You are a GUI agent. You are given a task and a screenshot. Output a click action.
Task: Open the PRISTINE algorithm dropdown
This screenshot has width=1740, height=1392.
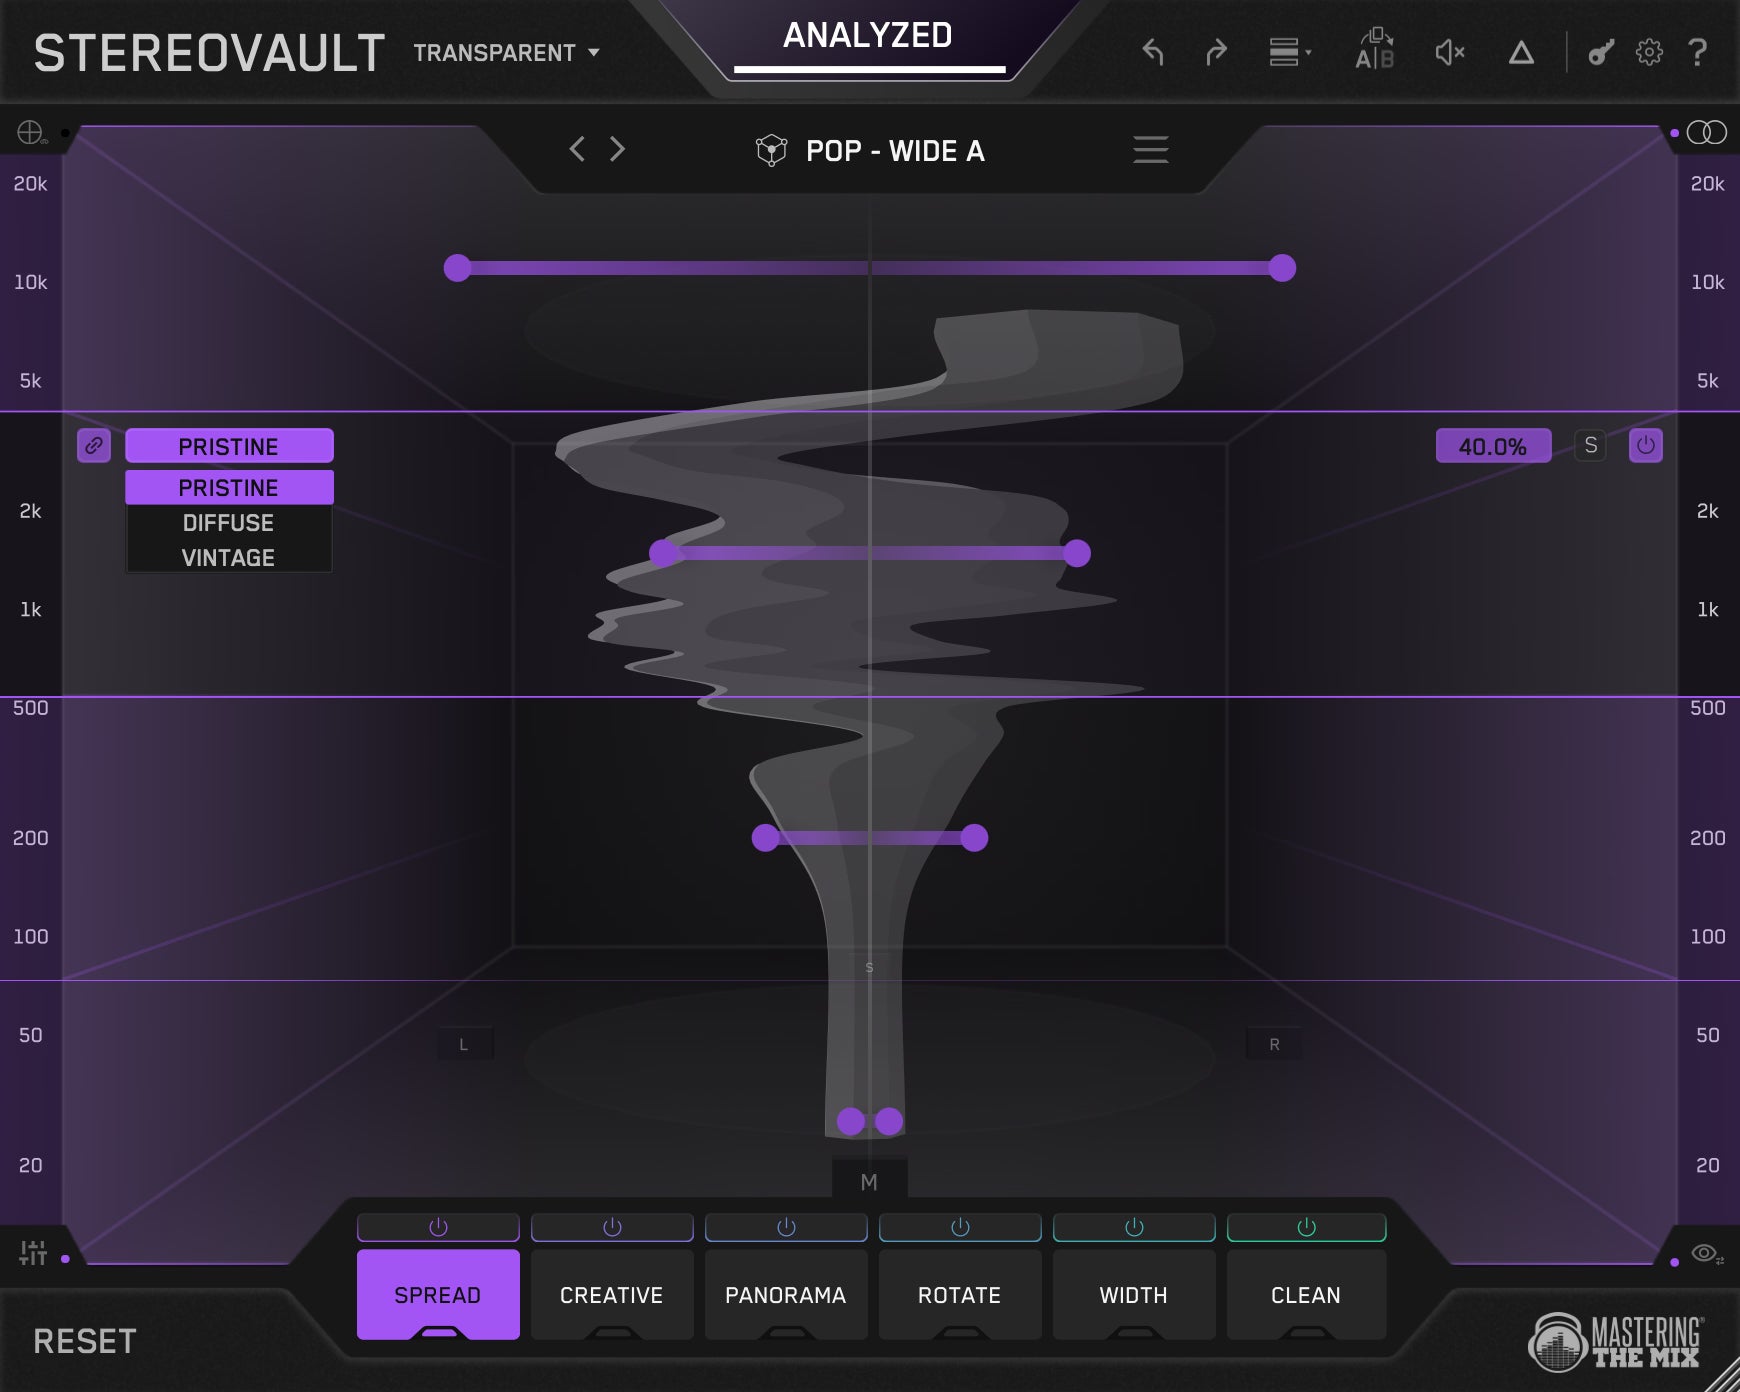(x=229, y=446)
